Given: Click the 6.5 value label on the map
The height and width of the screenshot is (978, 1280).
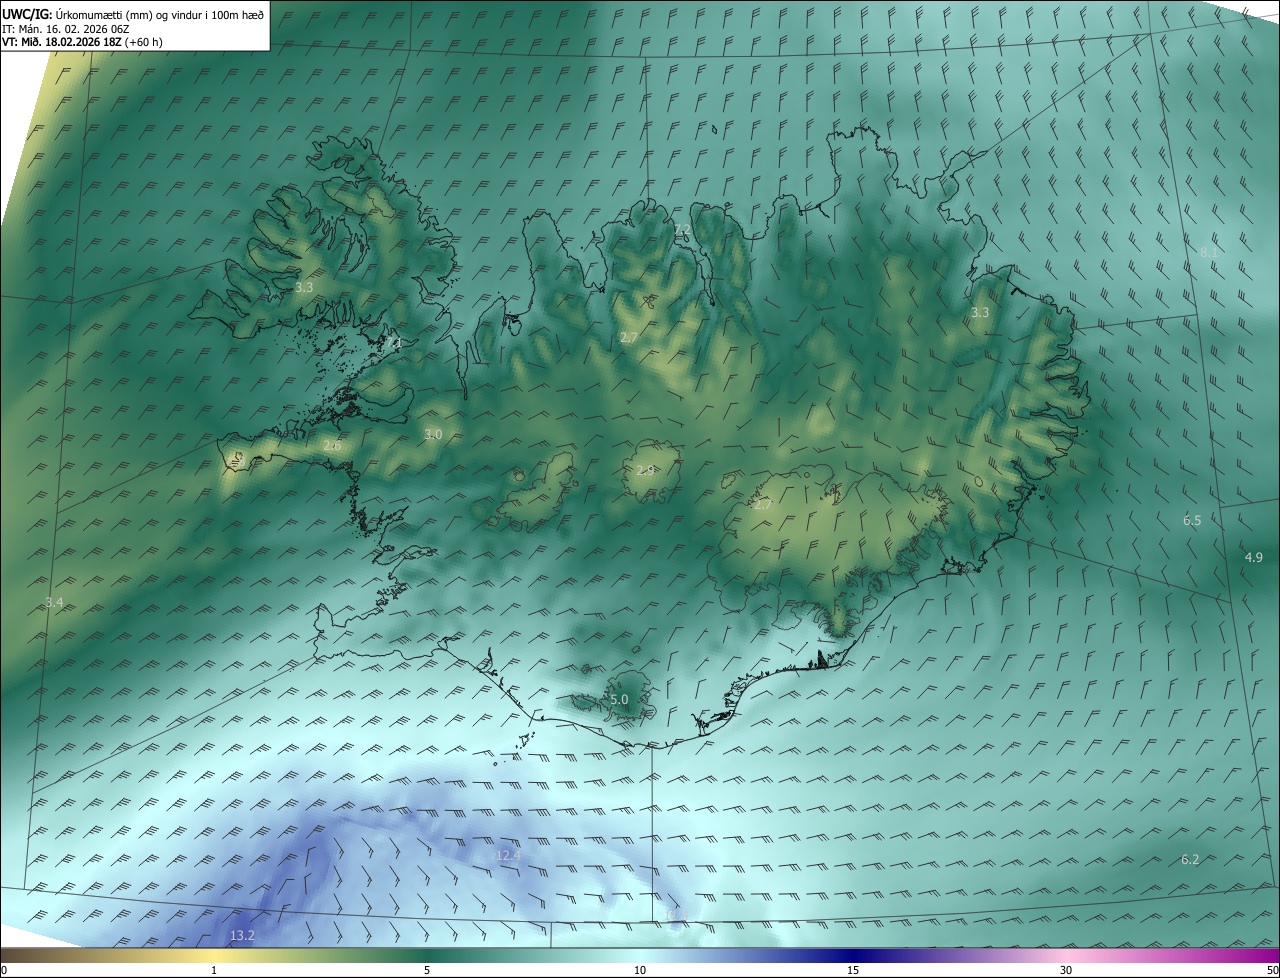Looking at the screenshot, I should pyautogui.click(x=1192, y=520).
